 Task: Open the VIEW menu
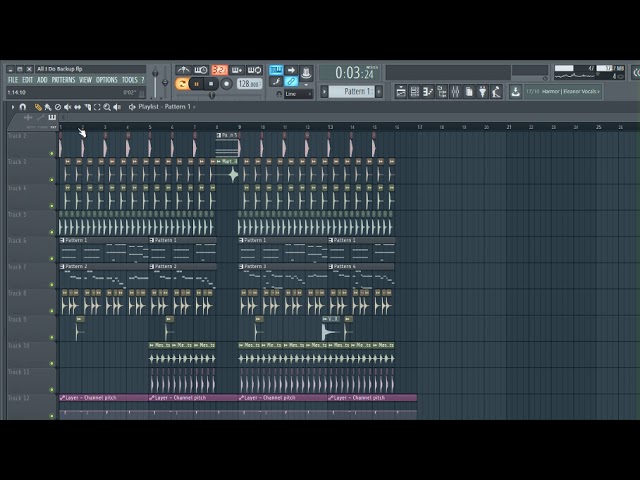coord(85,80)
